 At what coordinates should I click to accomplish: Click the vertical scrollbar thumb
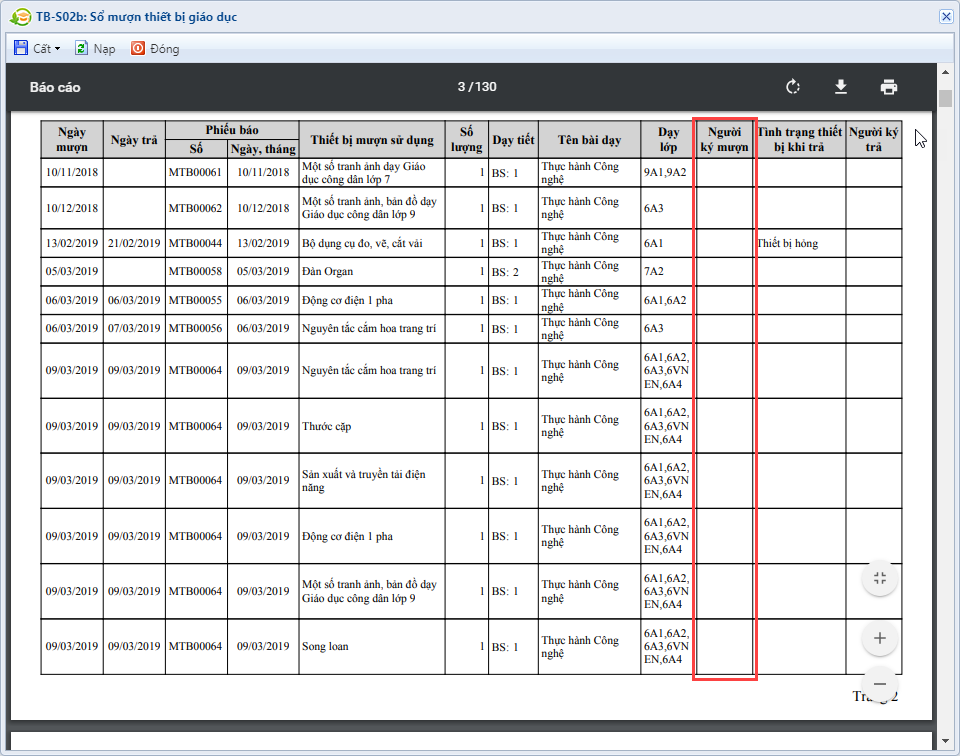point(945,97)
